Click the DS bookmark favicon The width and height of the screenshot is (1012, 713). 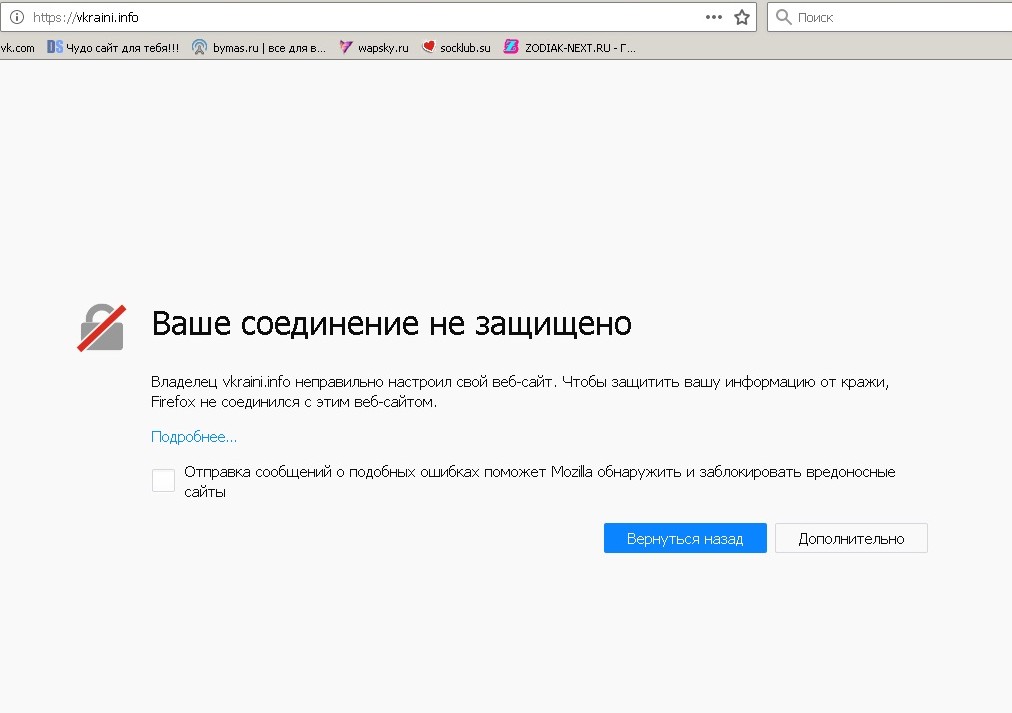pos(54,47)
